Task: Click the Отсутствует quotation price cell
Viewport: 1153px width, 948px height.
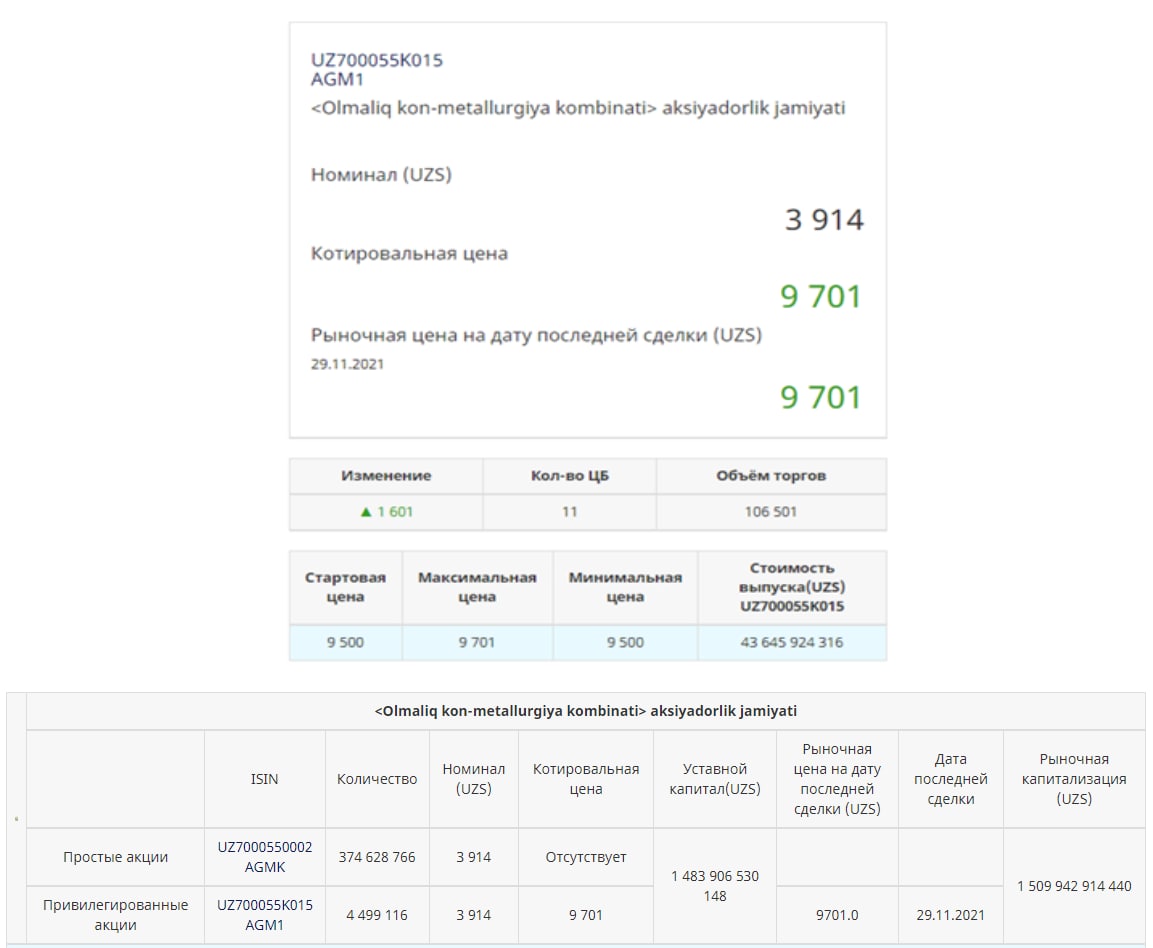Action: pos(586,857)
